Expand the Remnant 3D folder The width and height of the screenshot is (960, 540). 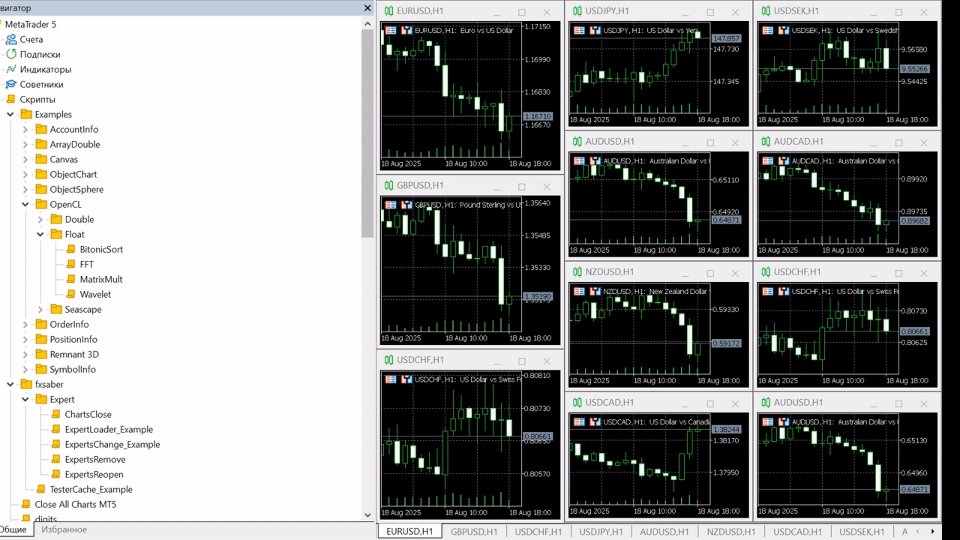pos(25,354)
